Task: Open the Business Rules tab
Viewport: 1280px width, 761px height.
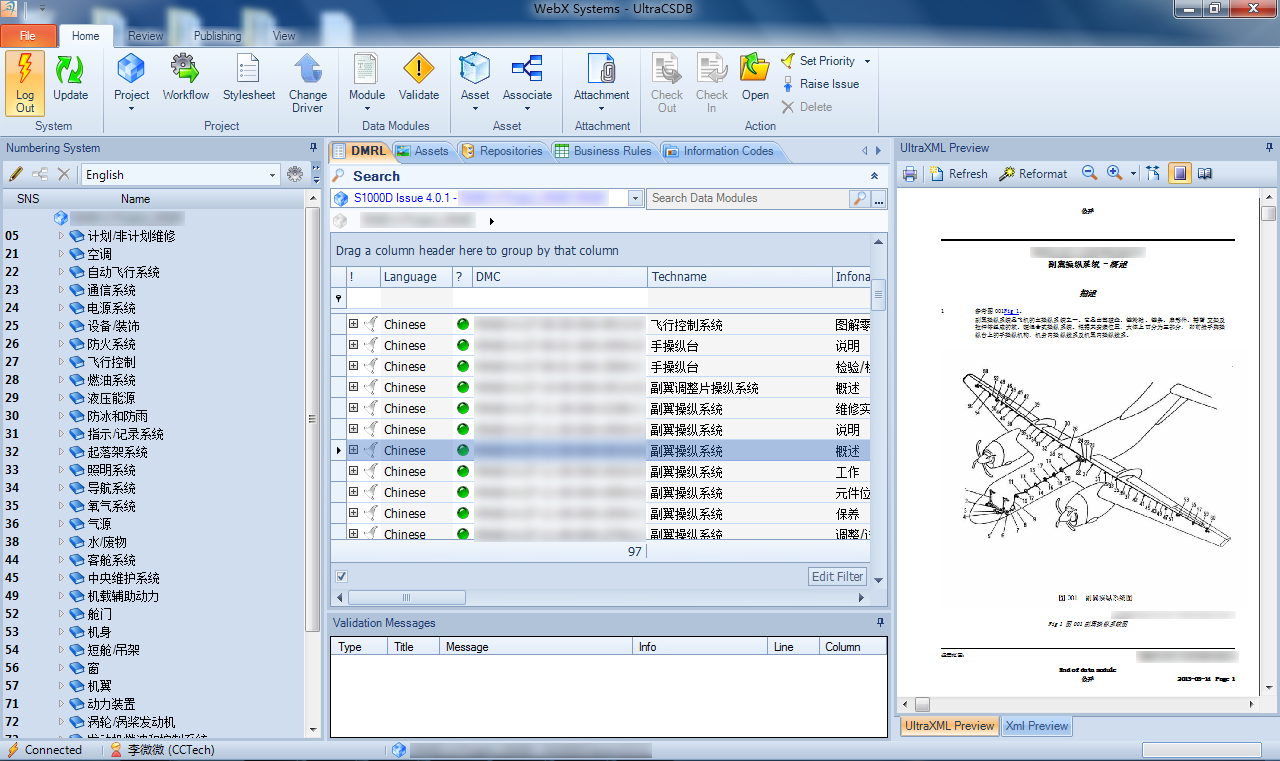Action: (x=604, y=151)
